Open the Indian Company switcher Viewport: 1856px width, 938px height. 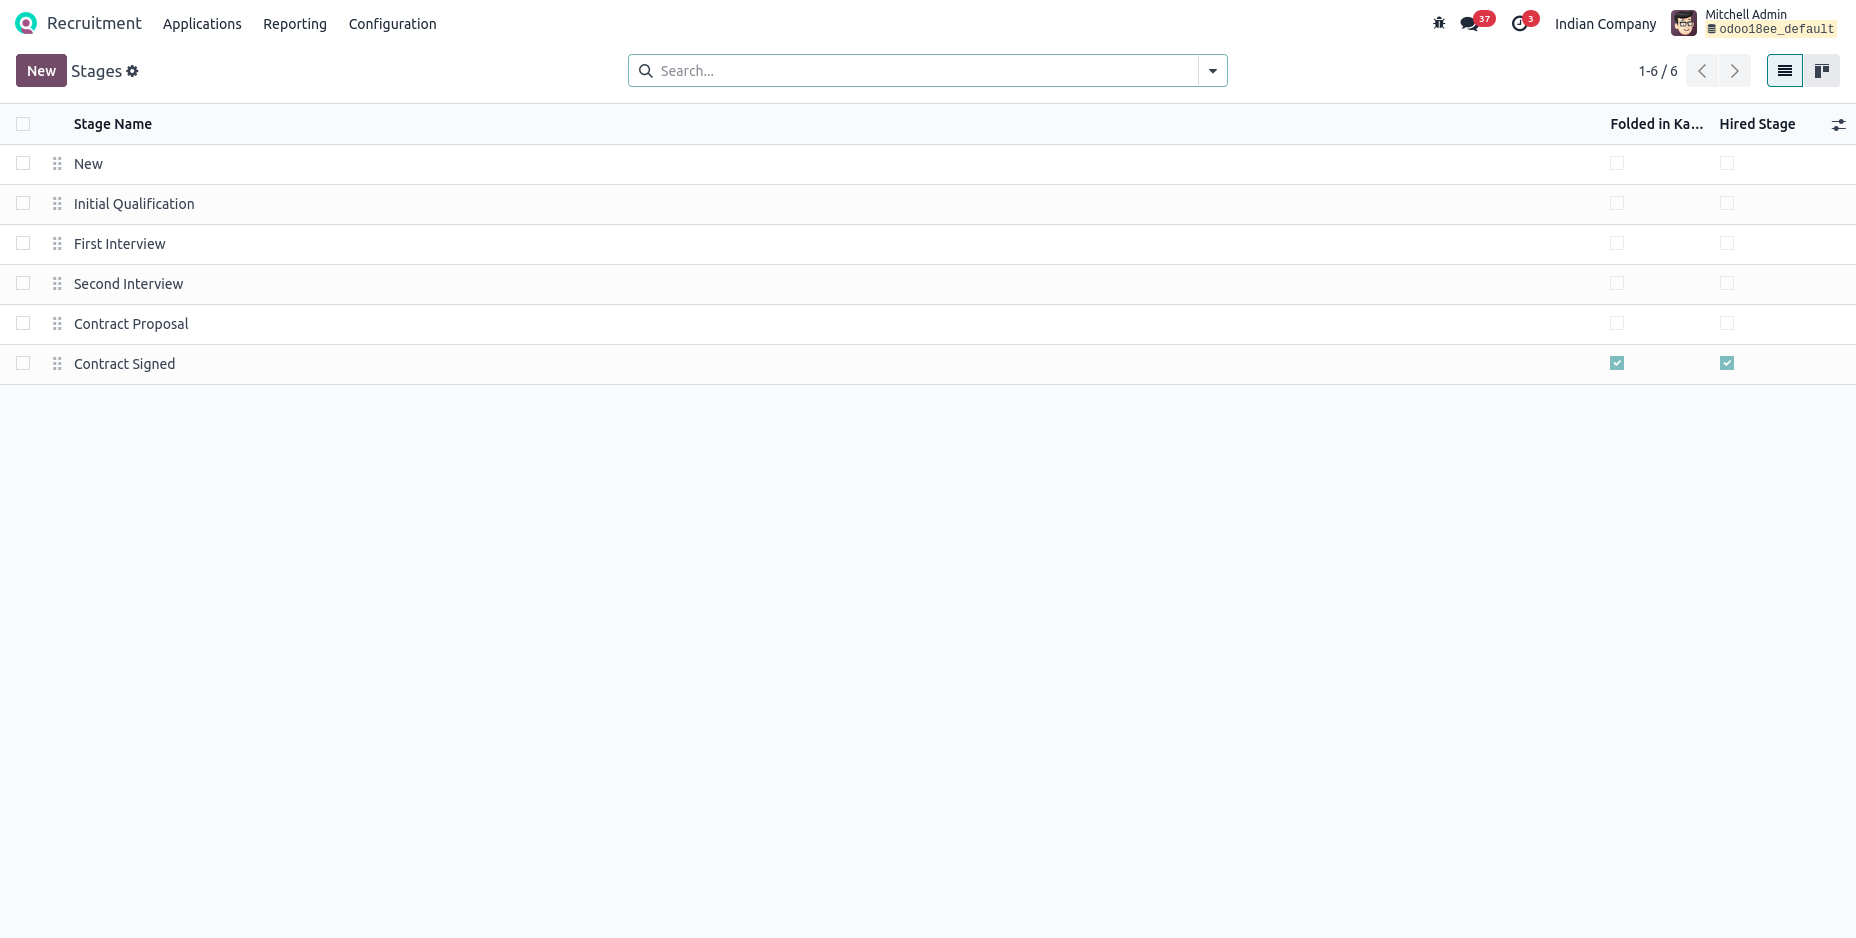coord(1605,24)
